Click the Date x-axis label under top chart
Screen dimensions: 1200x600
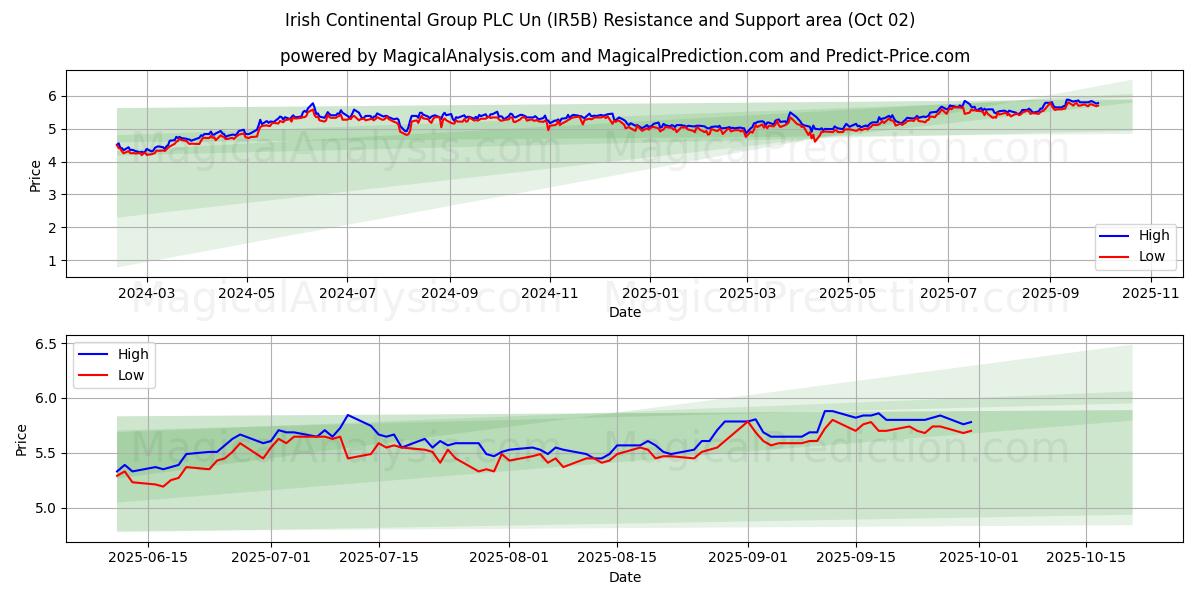pyautogui.click(x=625, y=312)
